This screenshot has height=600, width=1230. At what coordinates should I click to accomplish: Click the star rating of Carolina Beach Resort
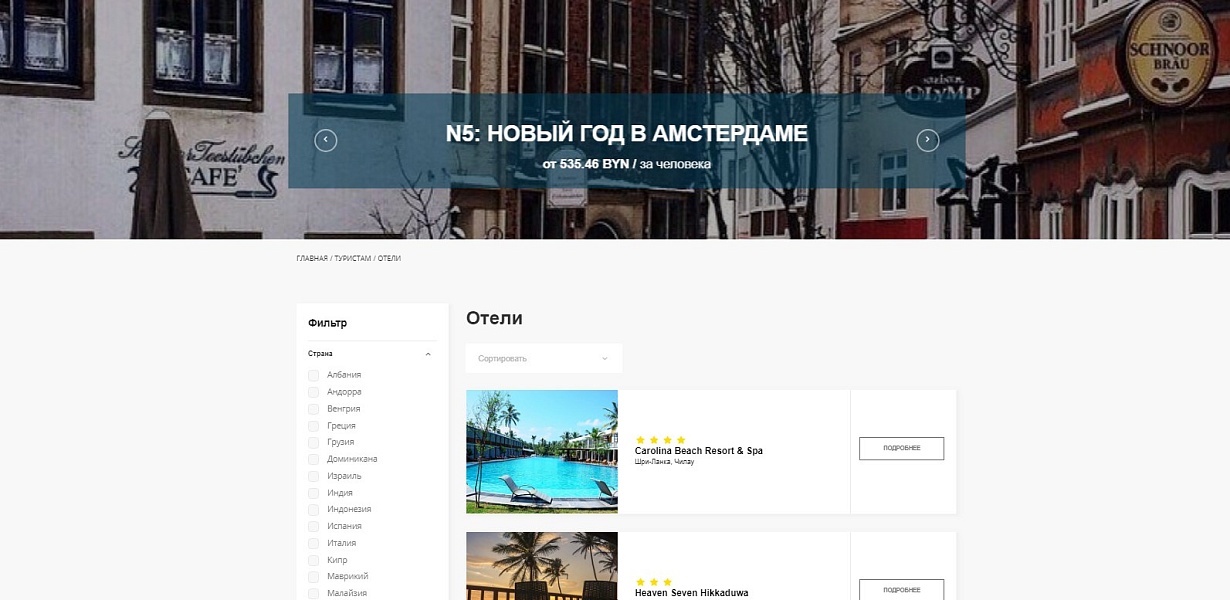point(661,440)
